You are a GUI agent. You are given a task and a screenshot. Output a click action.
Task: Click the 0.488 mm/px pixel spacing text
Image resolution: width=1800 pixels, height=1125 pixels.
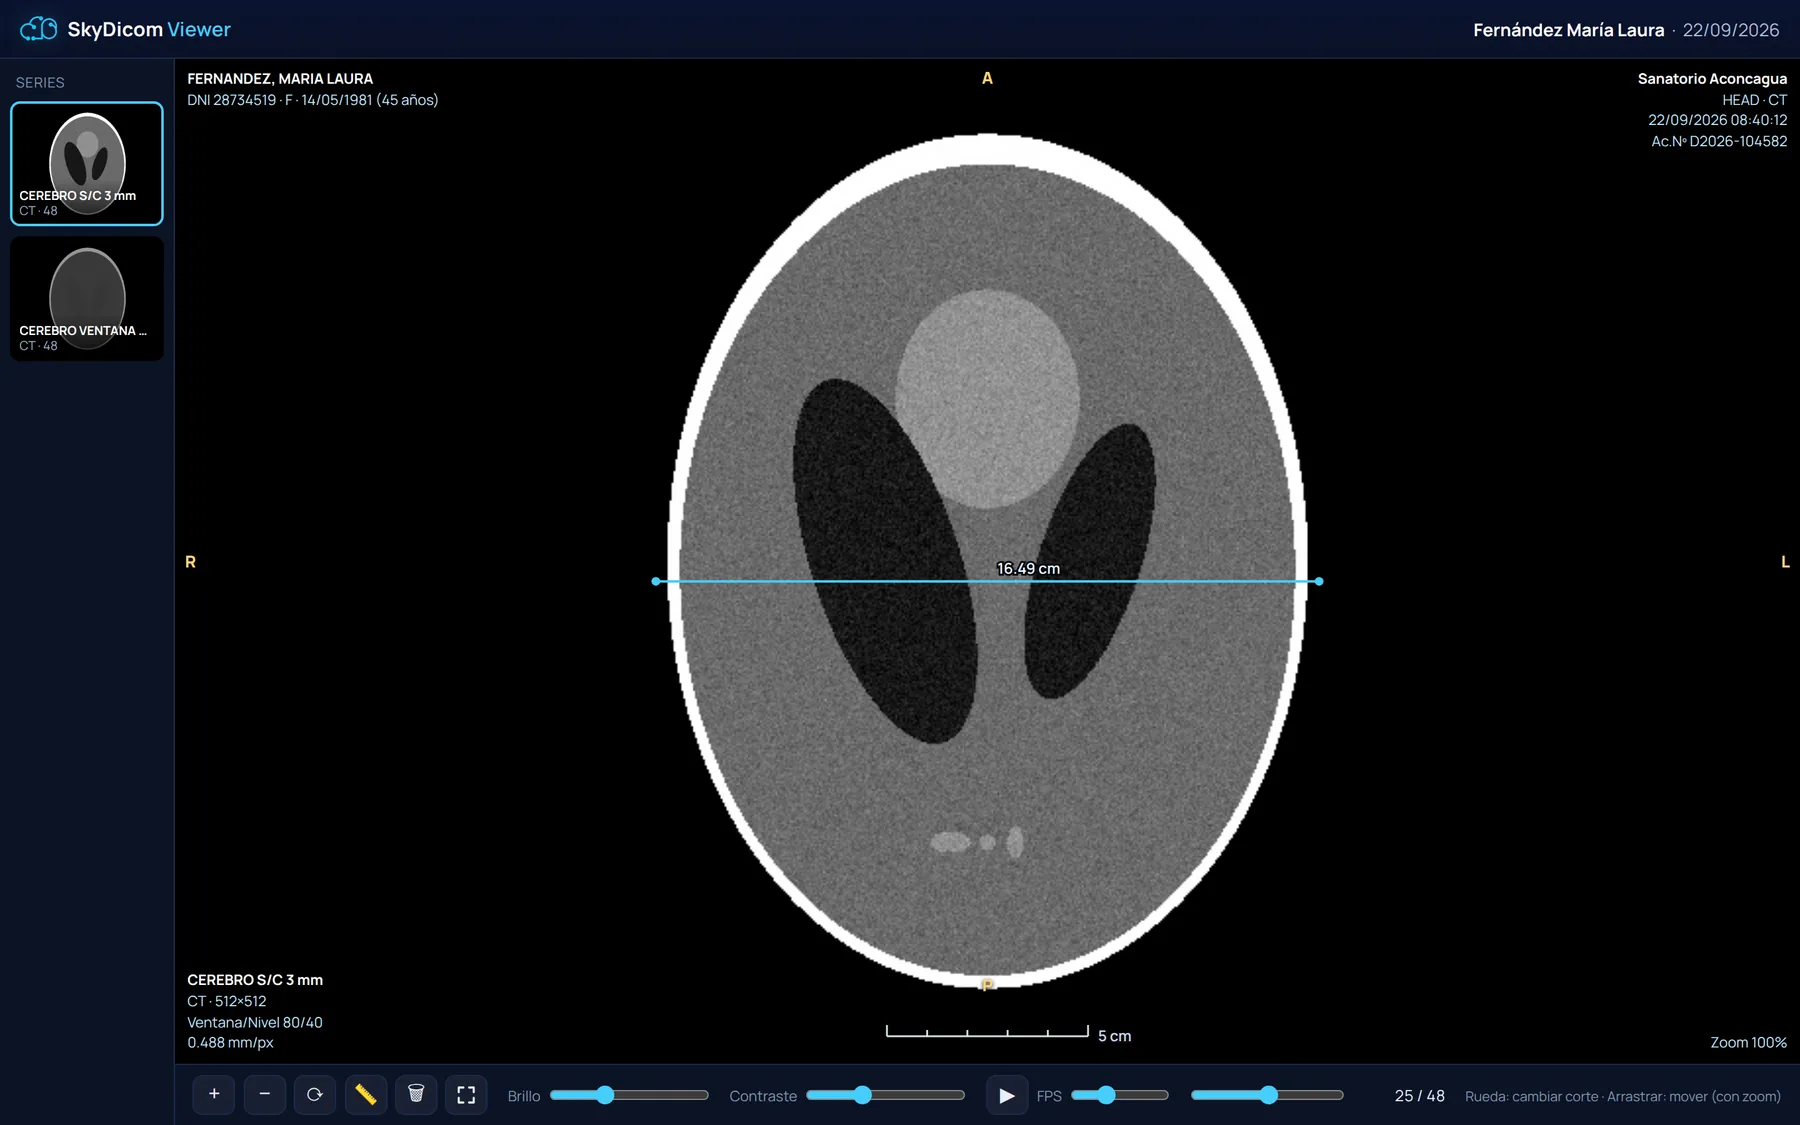coord(230,1042)
